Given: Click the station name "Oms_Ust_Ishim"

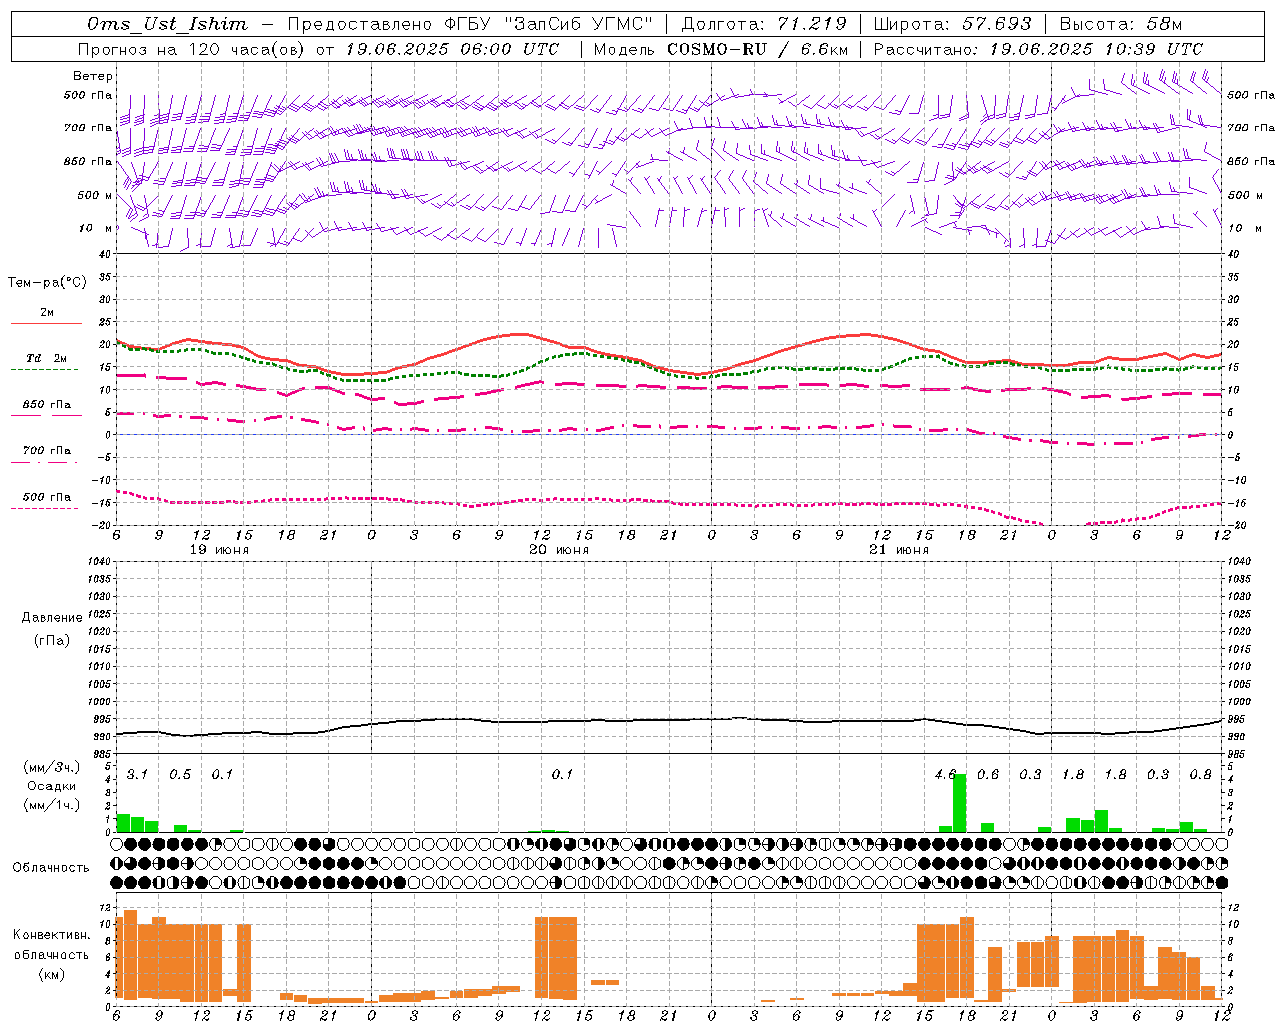Looking at the screenshot, I should point(167,24).
